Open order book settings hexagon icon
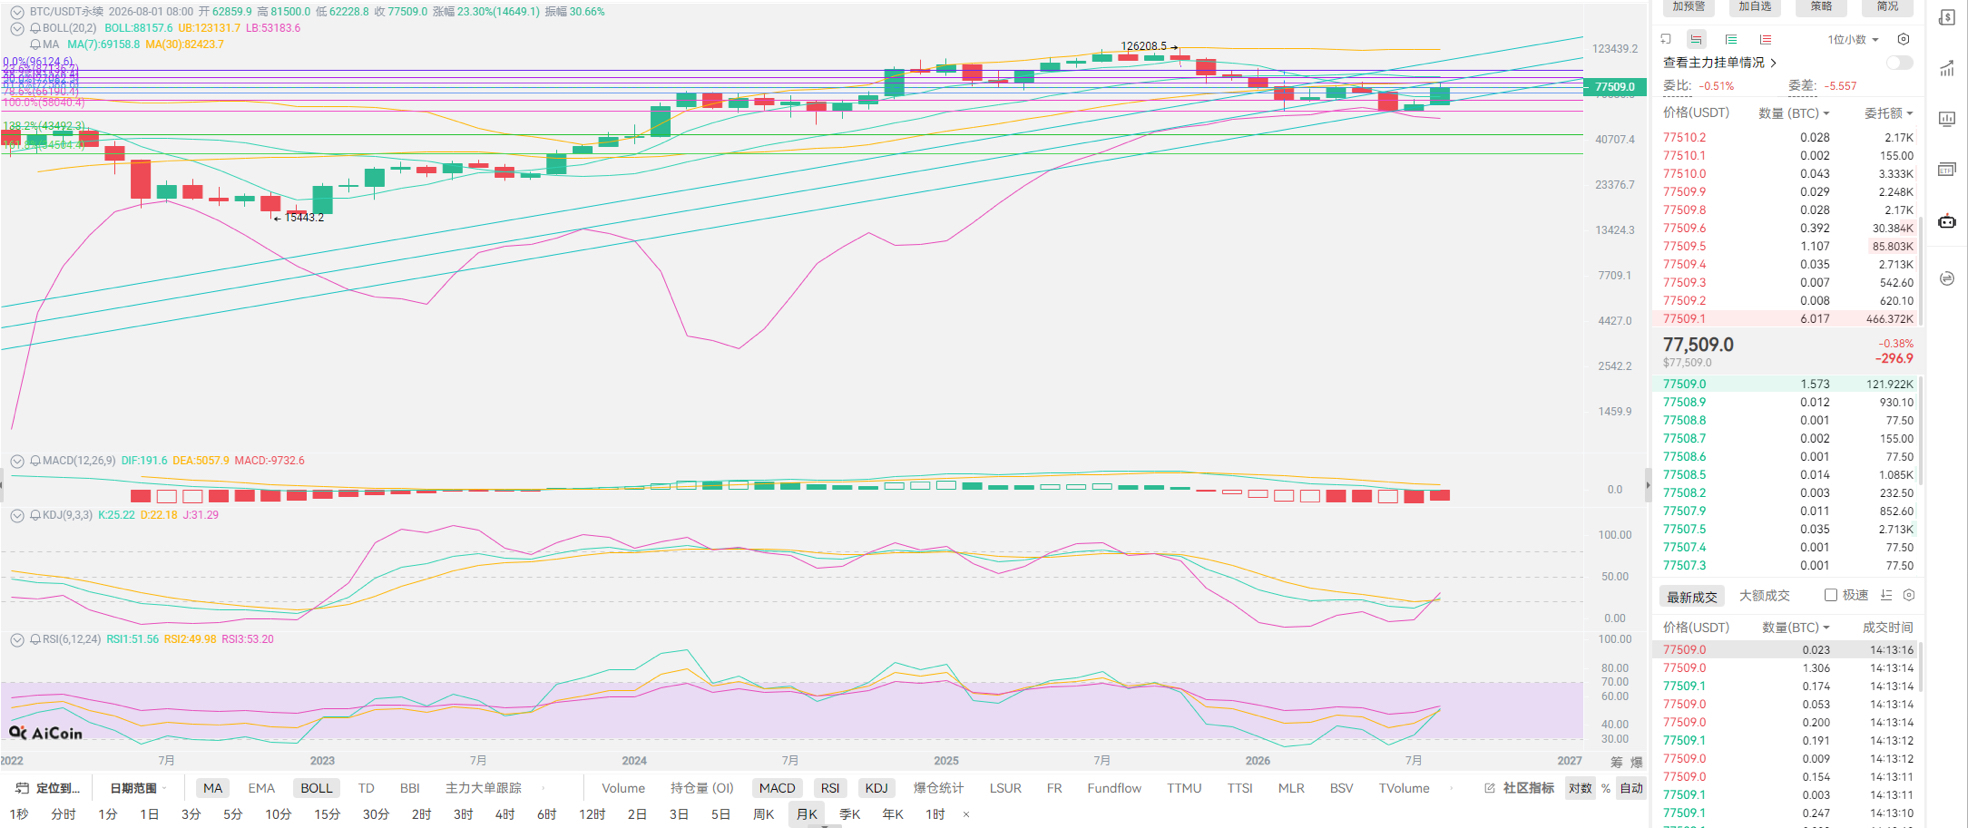Screen dimensions: 1968x828 coord(1904,39)
